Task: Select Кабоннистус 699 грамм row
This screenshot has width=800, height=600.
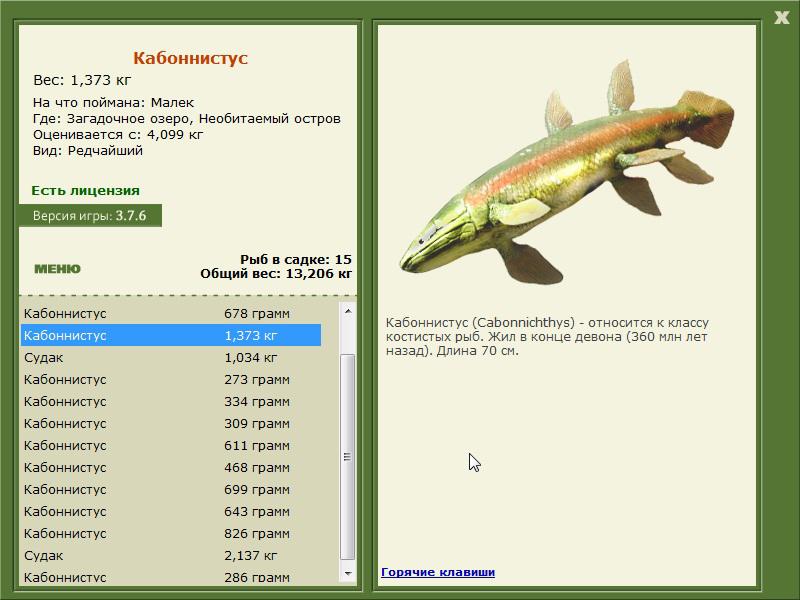Action: coord(171,489)
